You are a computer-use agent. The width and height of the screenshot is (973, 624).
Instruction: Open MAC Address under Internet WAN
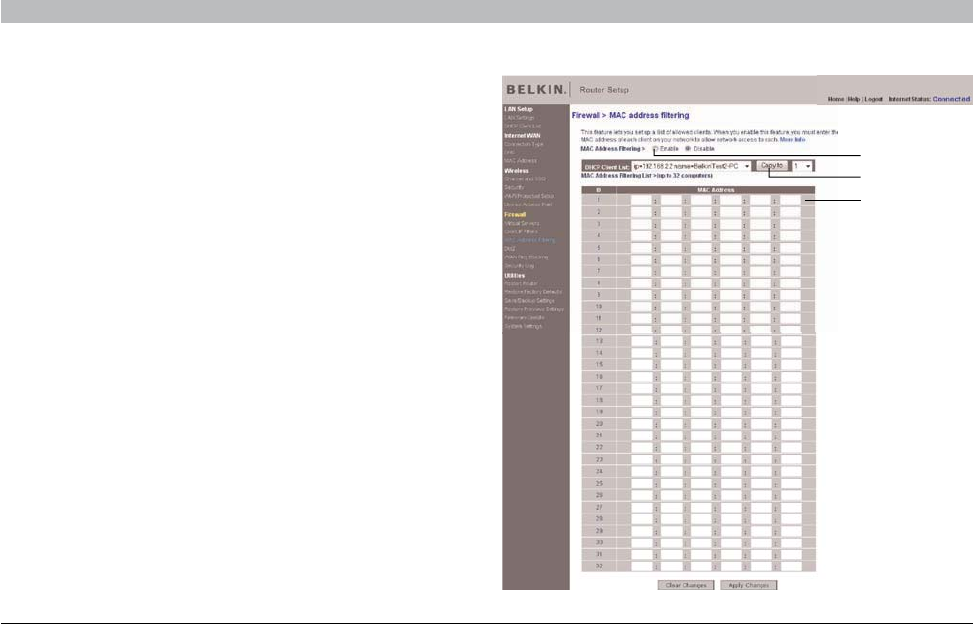520,161
